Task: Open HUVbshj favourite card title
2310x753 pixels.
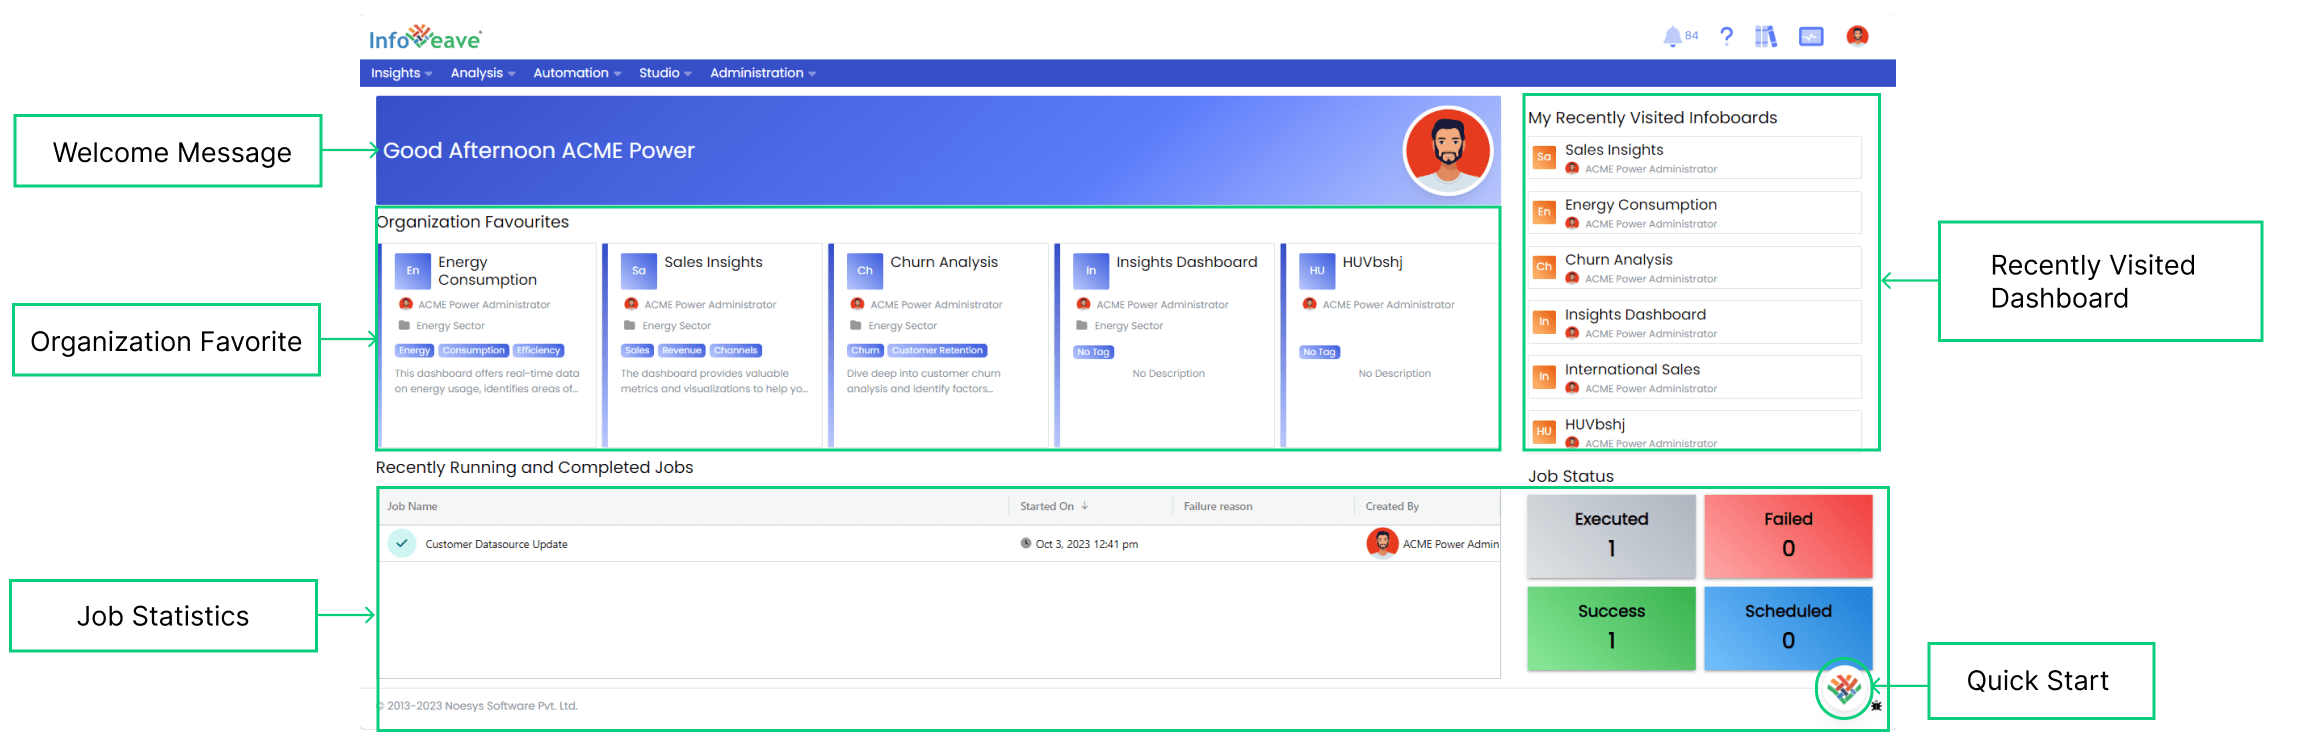Action: pos(1372,262)
